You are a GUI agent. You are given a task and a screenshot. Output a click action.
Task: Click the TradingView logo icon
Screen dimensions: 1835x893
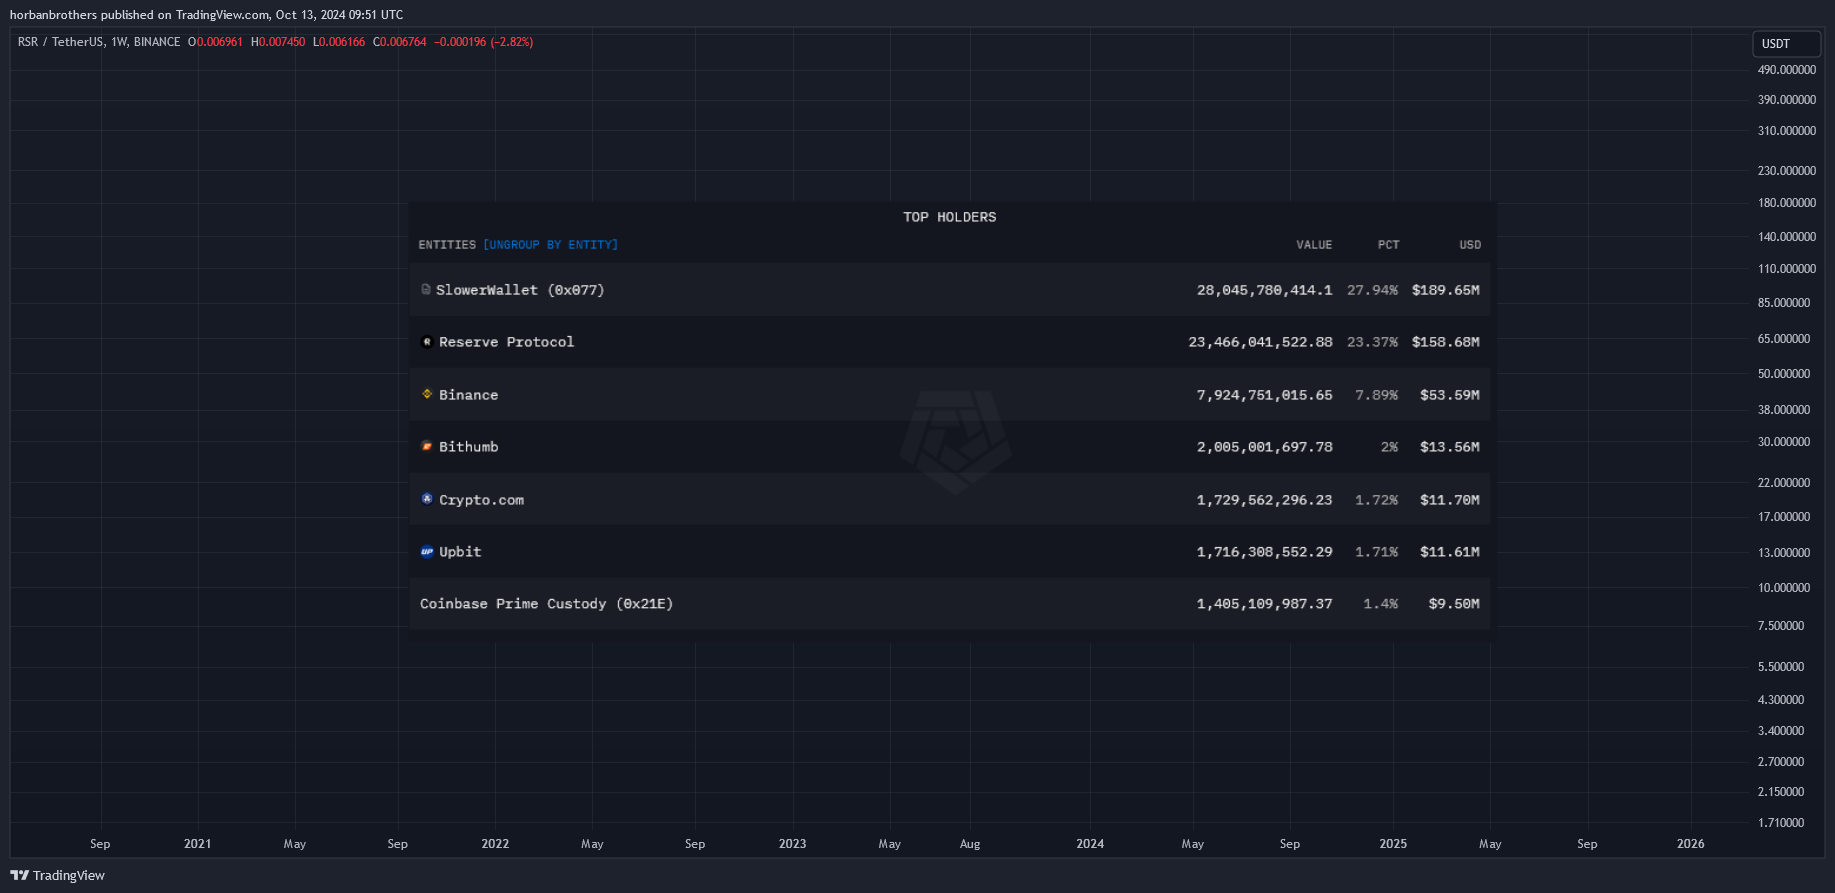(x=20, y=875)
